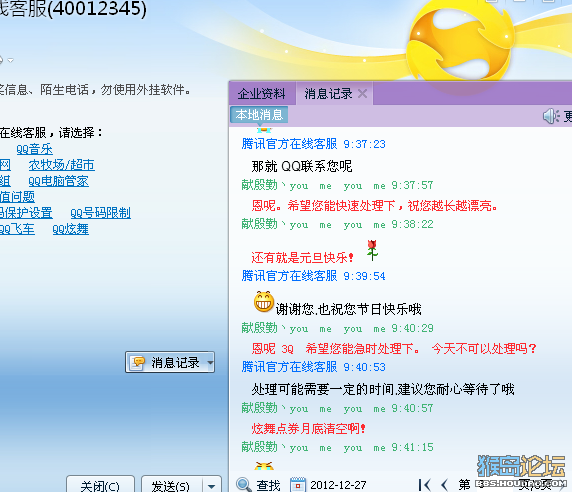Image resolution: width=572 pixels, height=492 pixels.
Task: Open the QQ飞车 link
Action: pos(17,229)
